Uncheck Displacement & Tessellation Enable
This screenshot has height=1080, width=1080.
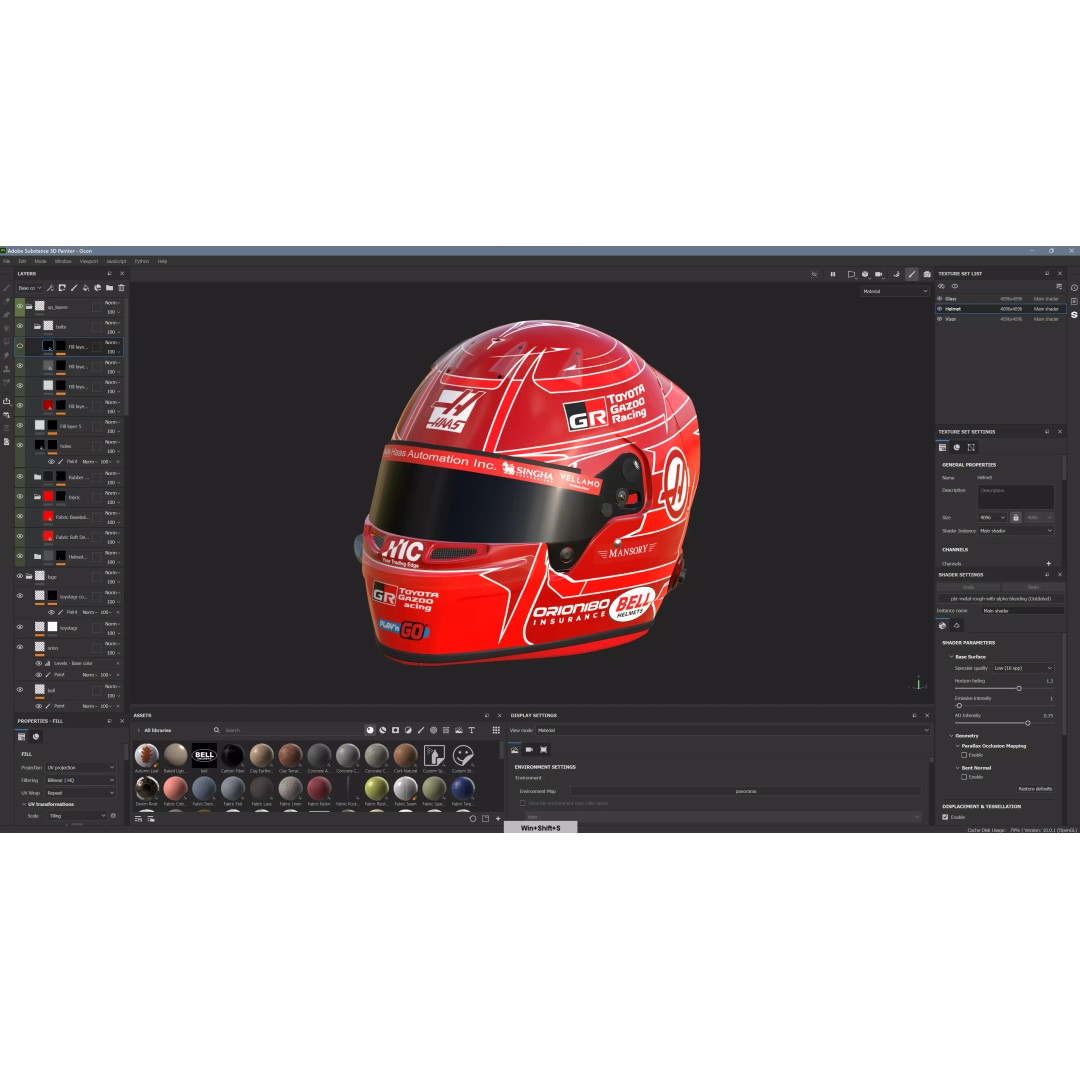click(x=945, y=818)
